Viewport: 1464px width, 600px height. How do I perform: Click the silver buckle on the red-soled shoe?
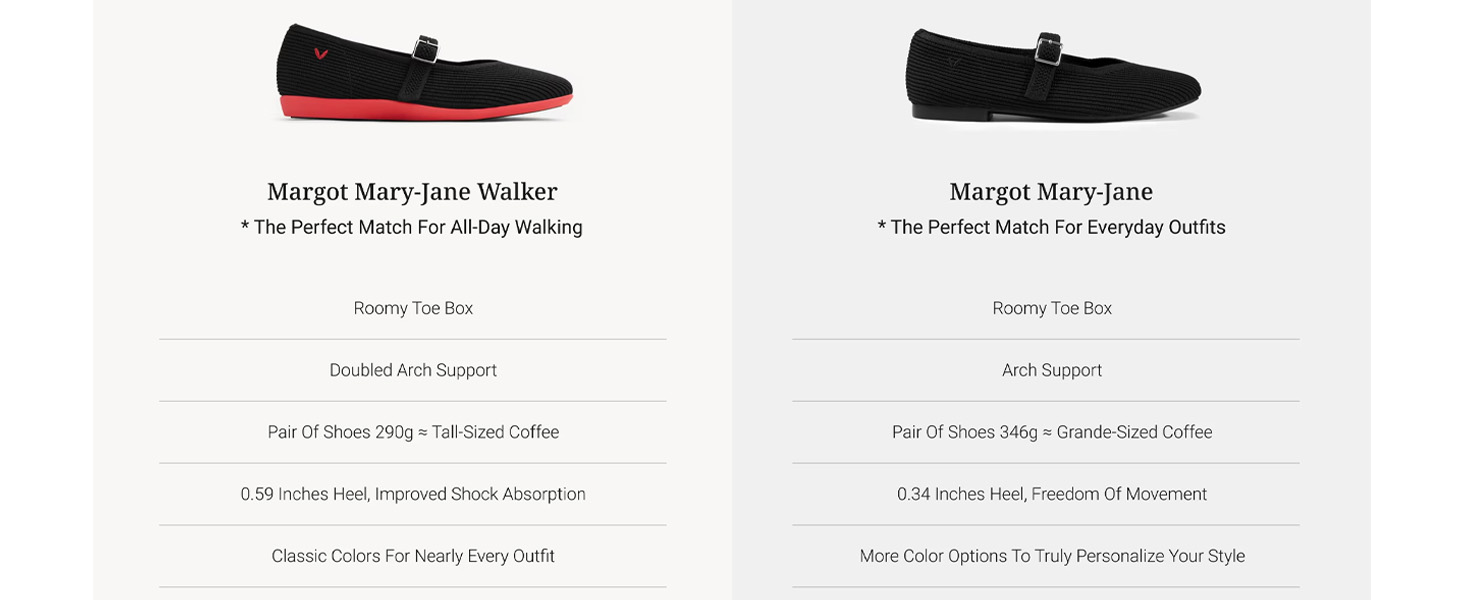427,48
